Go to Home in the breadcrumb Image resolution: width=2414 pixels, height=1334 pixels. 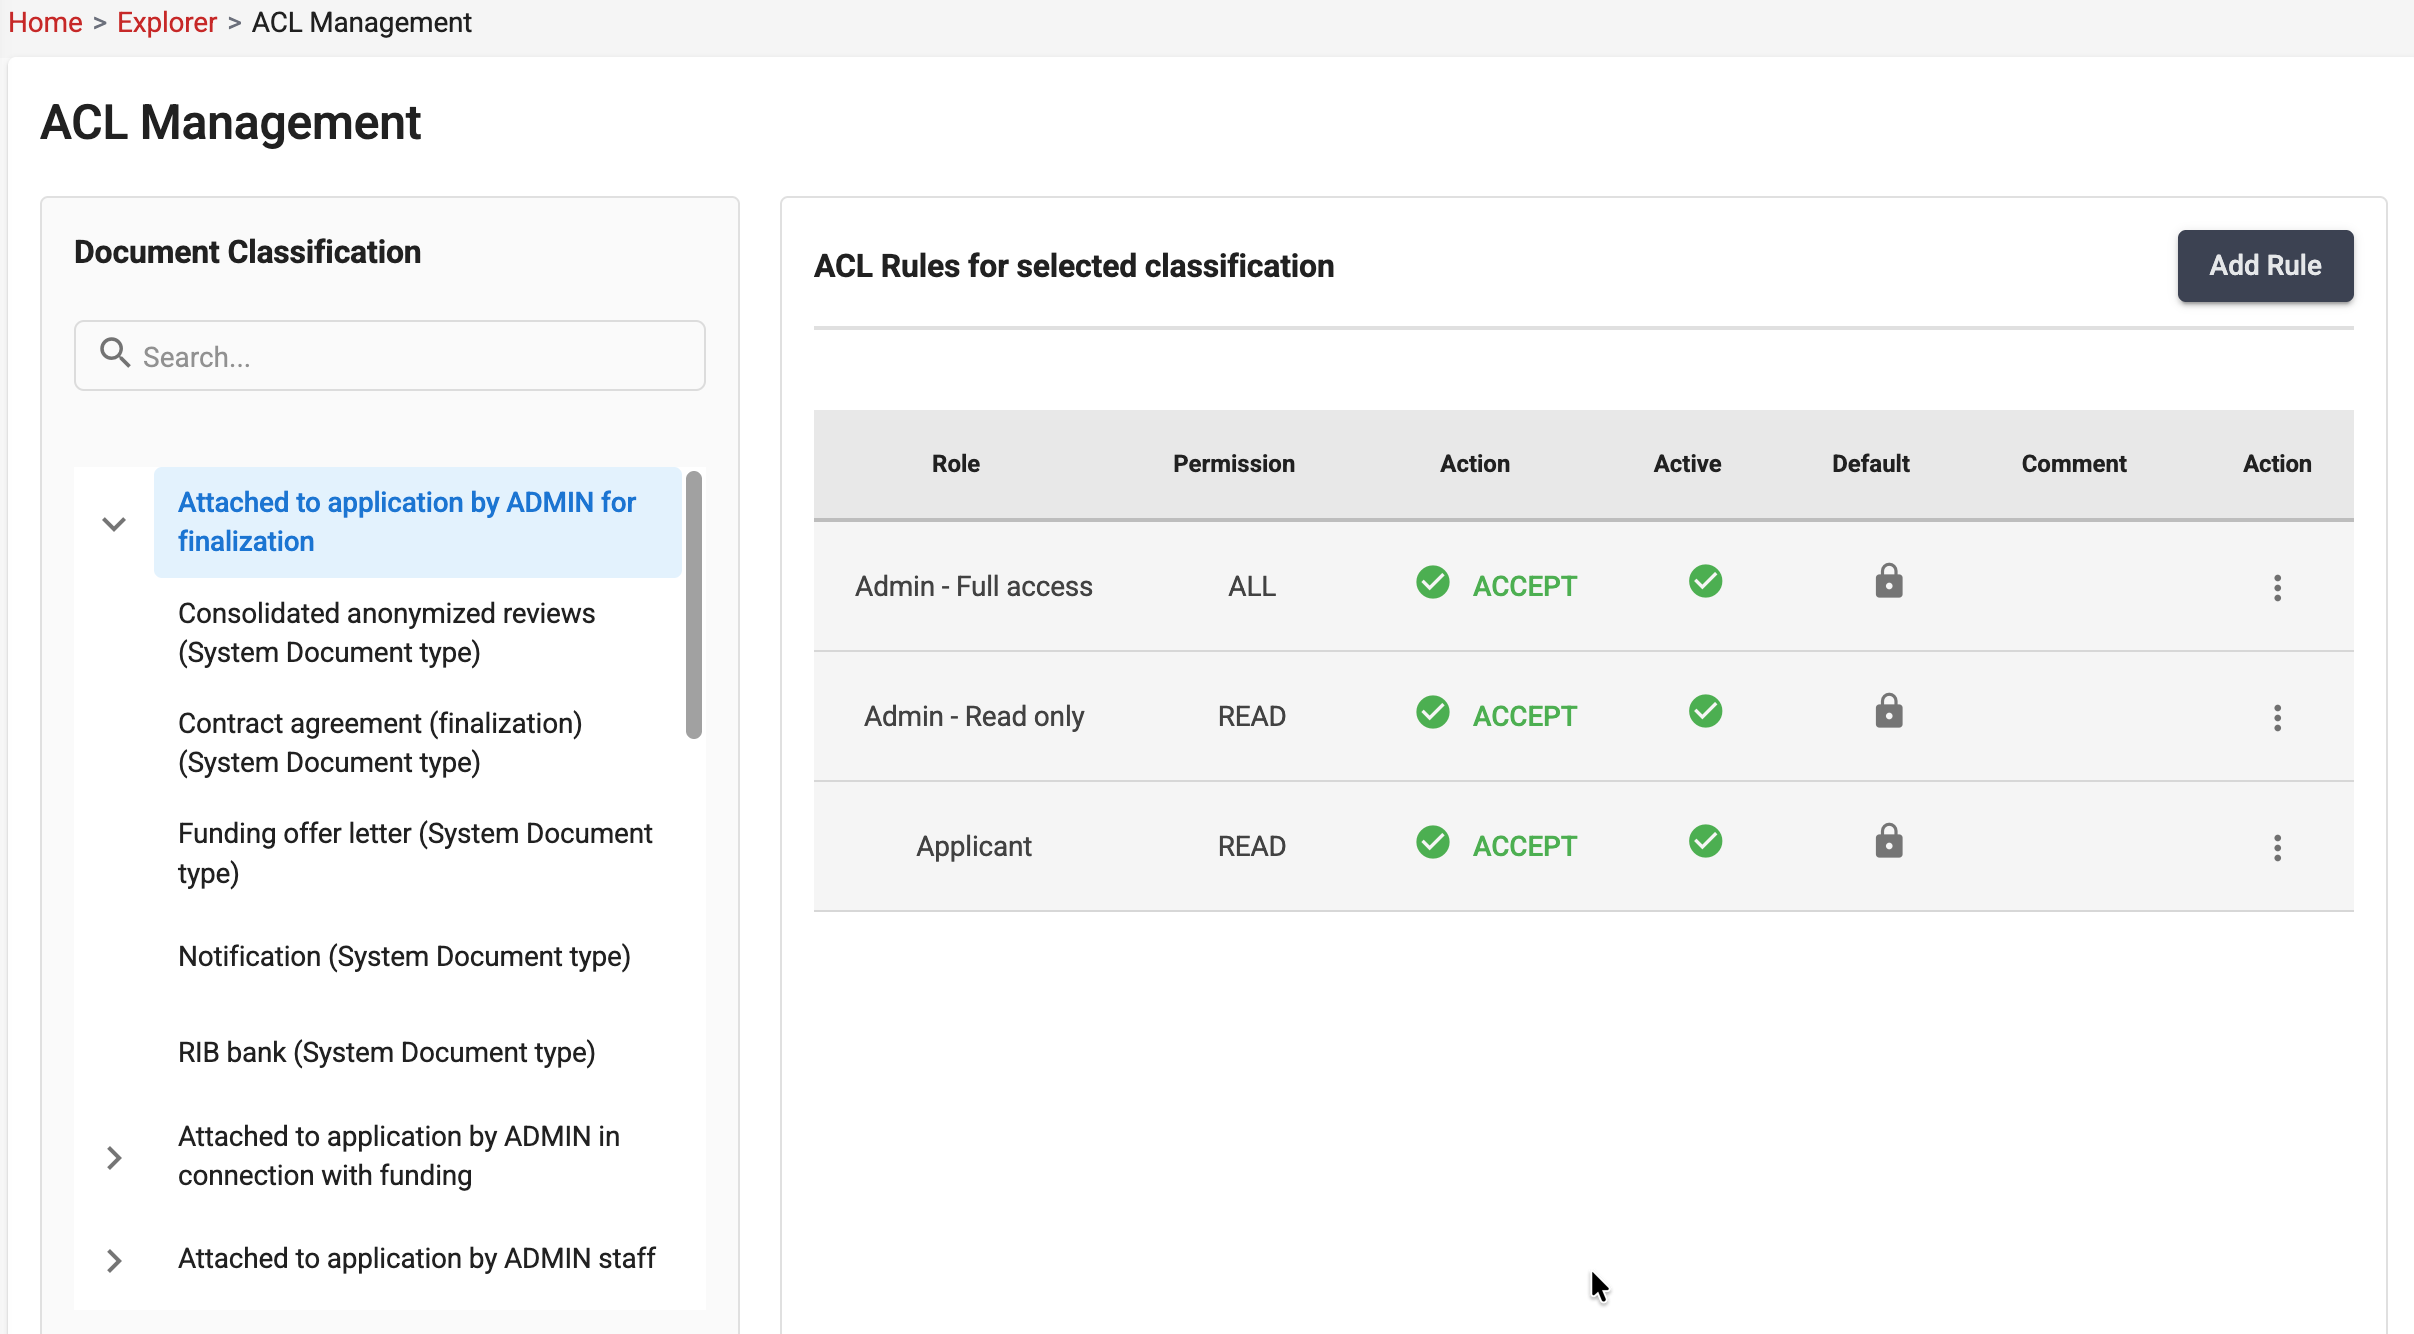(45, 22)
